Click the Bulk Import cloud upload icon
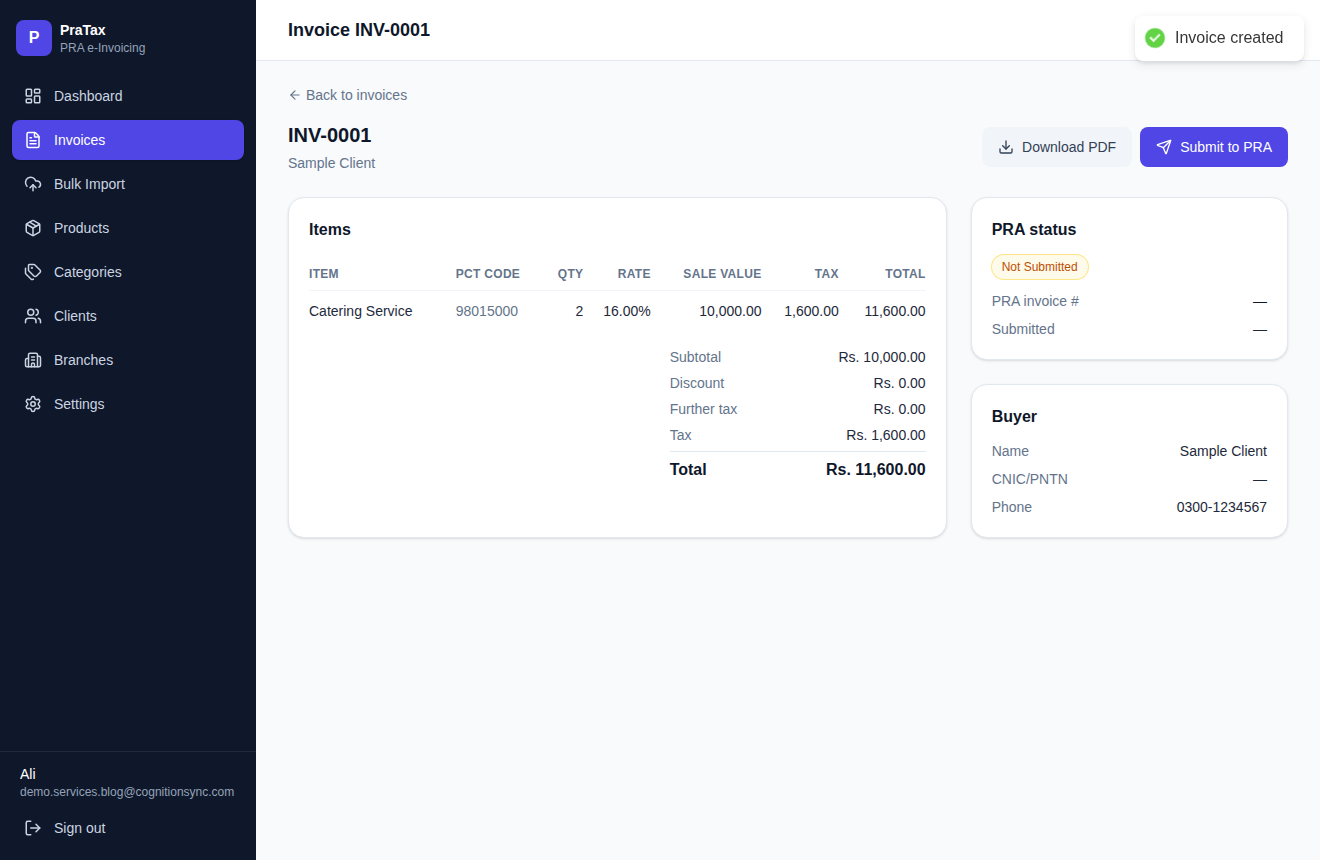1320x860 pixels. click(33, 184)
